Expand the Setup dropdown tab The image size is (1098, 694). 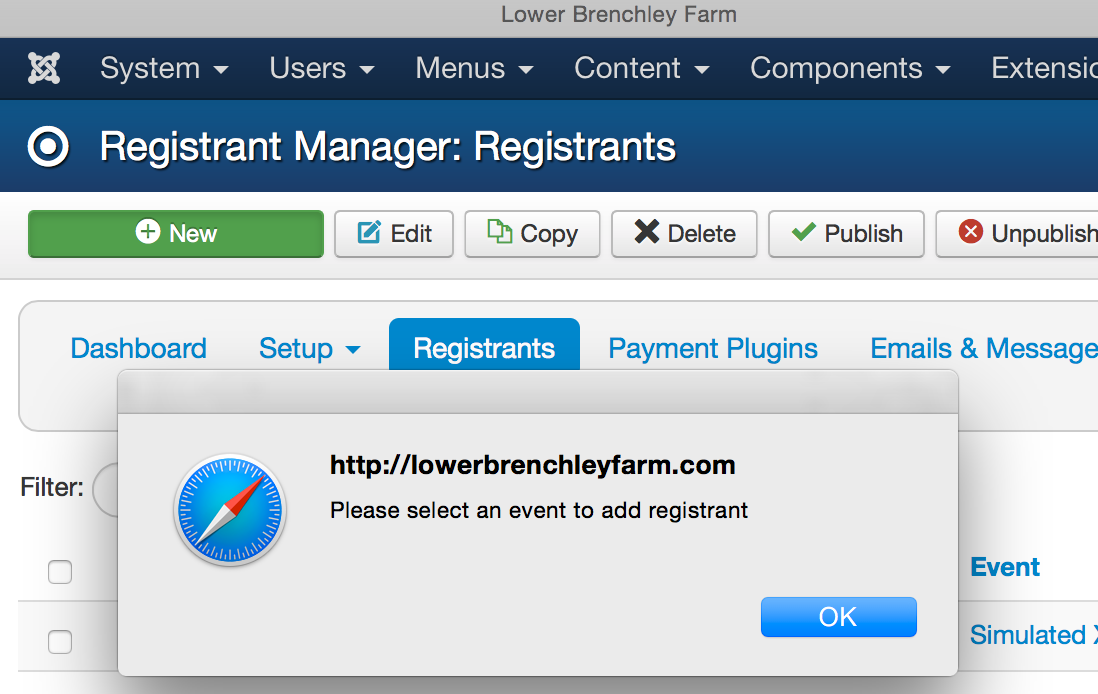310,348
